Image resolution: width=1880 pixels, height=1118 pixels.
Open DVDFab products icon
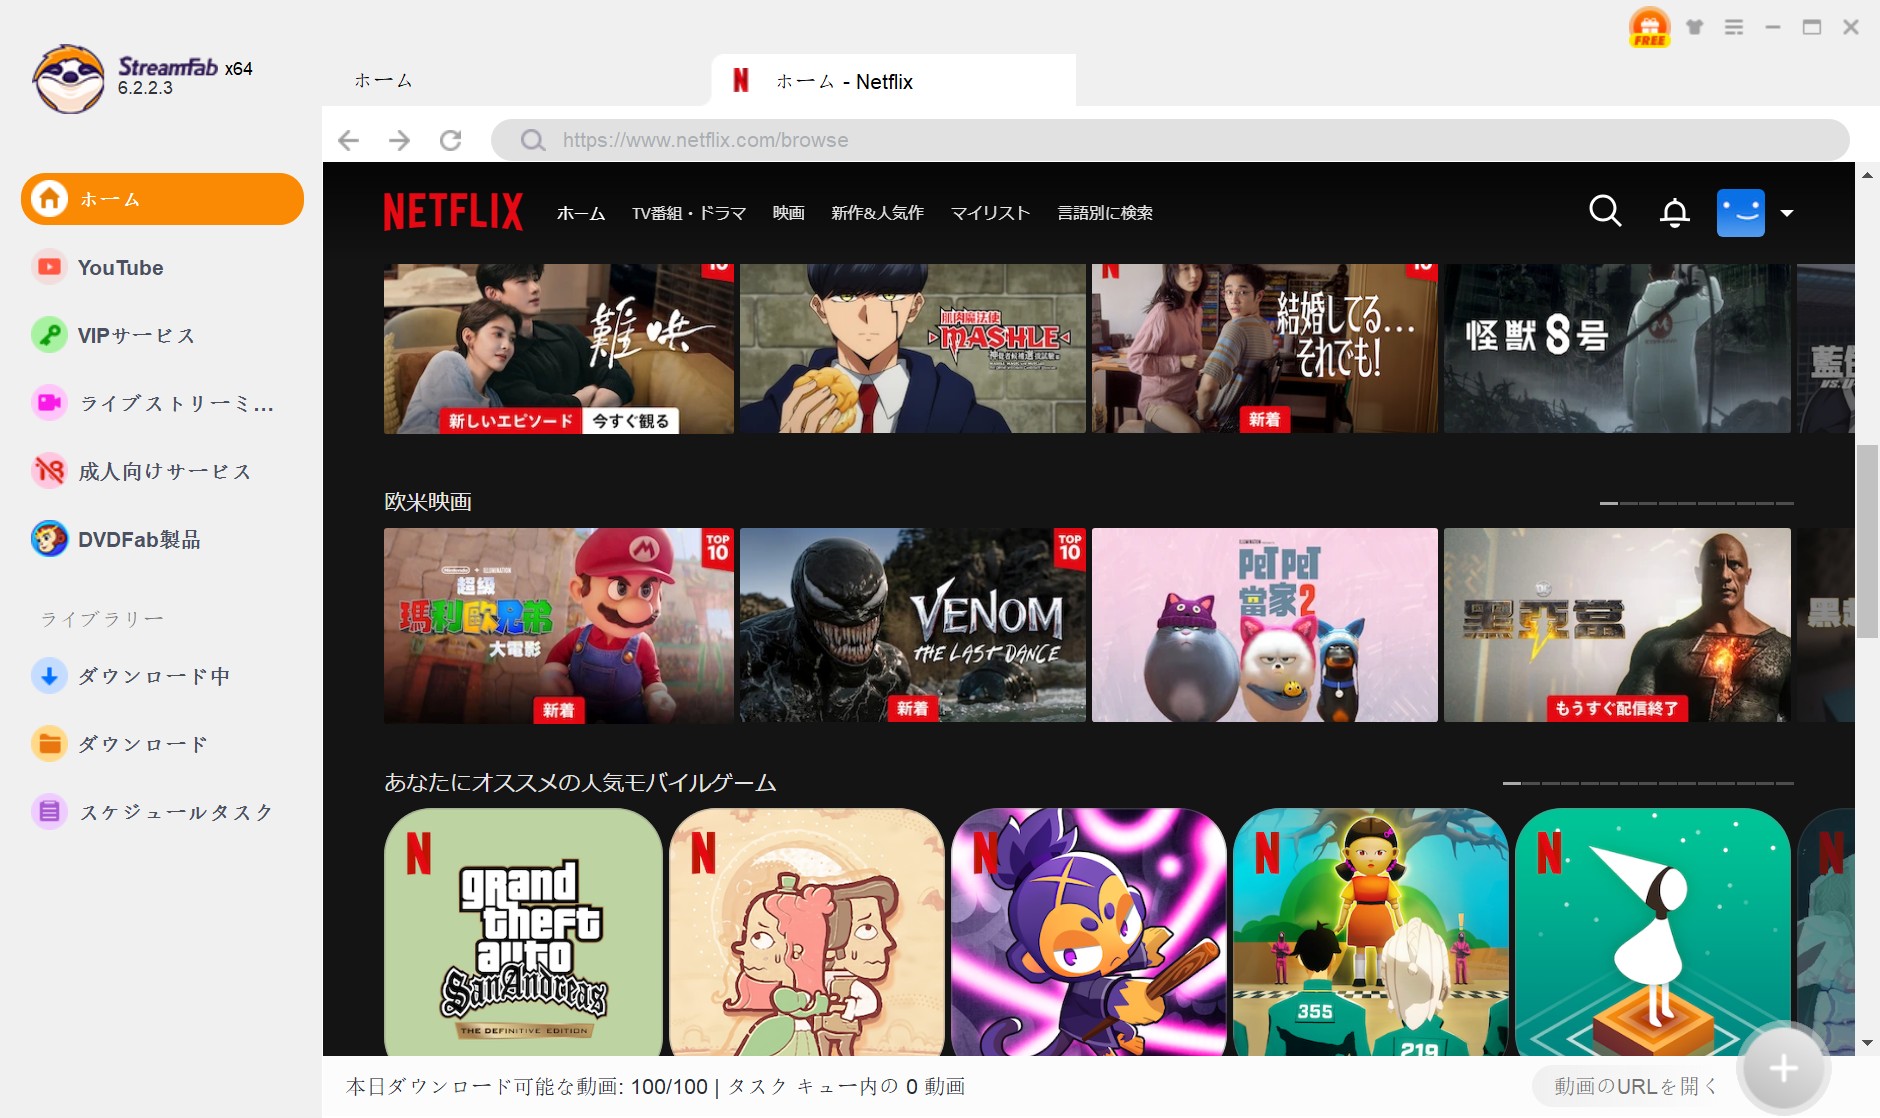pyautogui.click(x=48, y=539)
